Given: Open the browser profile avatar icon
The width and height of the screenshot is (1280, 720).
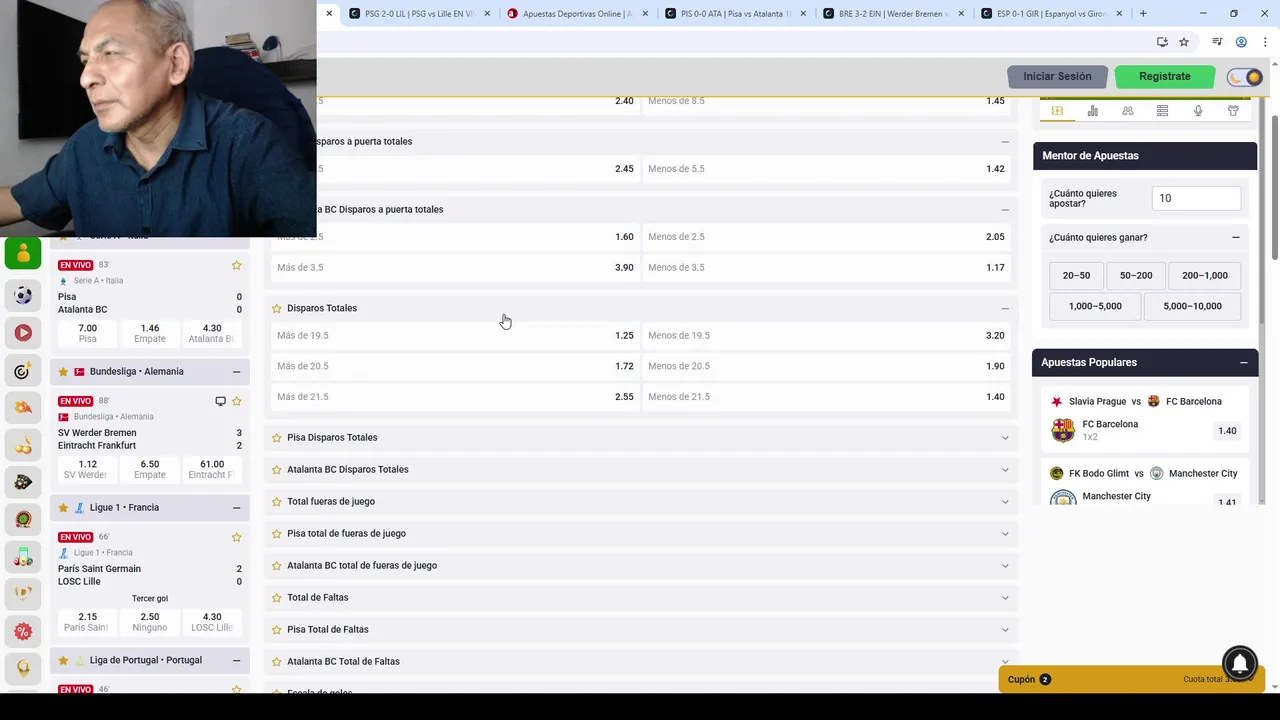Looking at the screenshot, I should pos(1241,42).
